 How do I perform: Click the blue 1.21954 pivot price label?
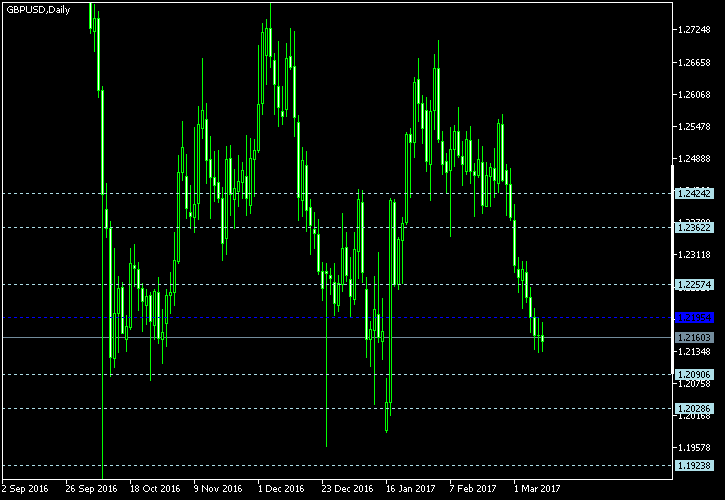tap(694, 317)
